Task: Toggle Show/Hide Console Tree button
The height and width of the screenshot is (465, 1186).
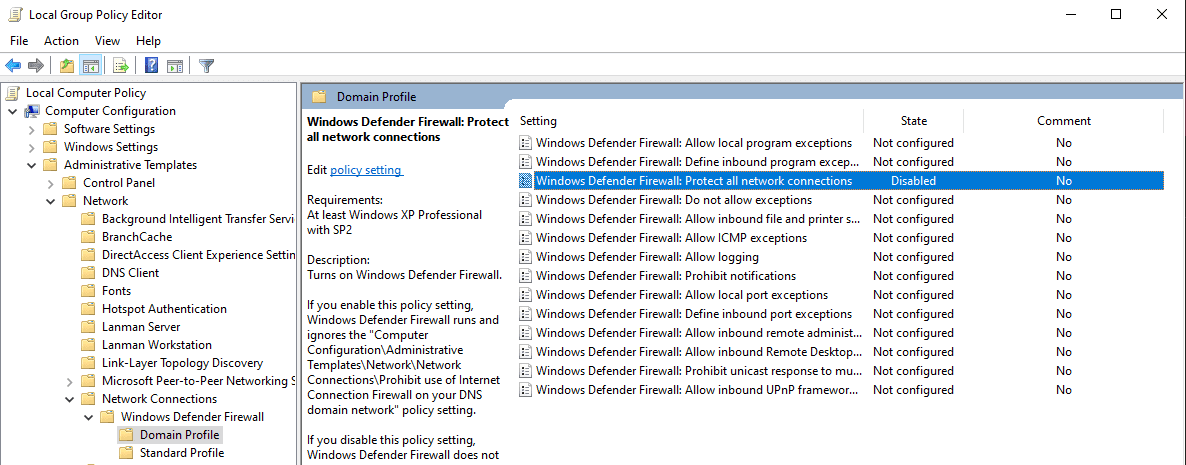Action: coord(90,66)
